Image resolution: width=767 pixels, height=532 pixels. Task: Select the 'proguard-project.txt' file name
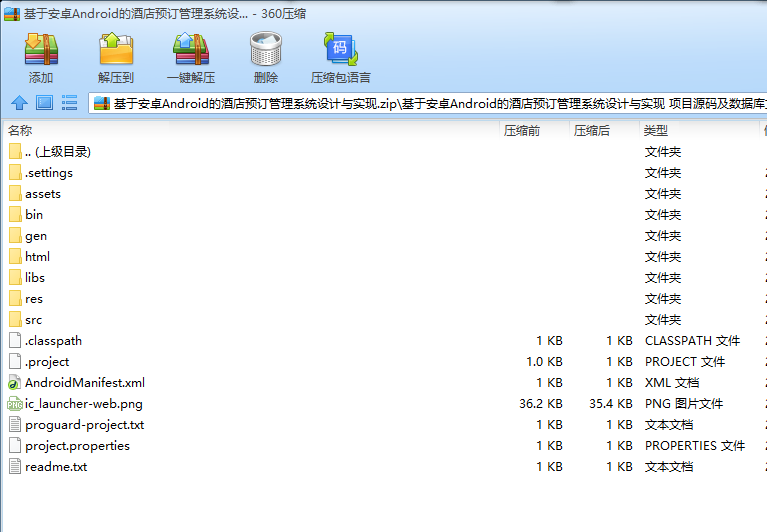pyautogui.click(x=85, y=425)
